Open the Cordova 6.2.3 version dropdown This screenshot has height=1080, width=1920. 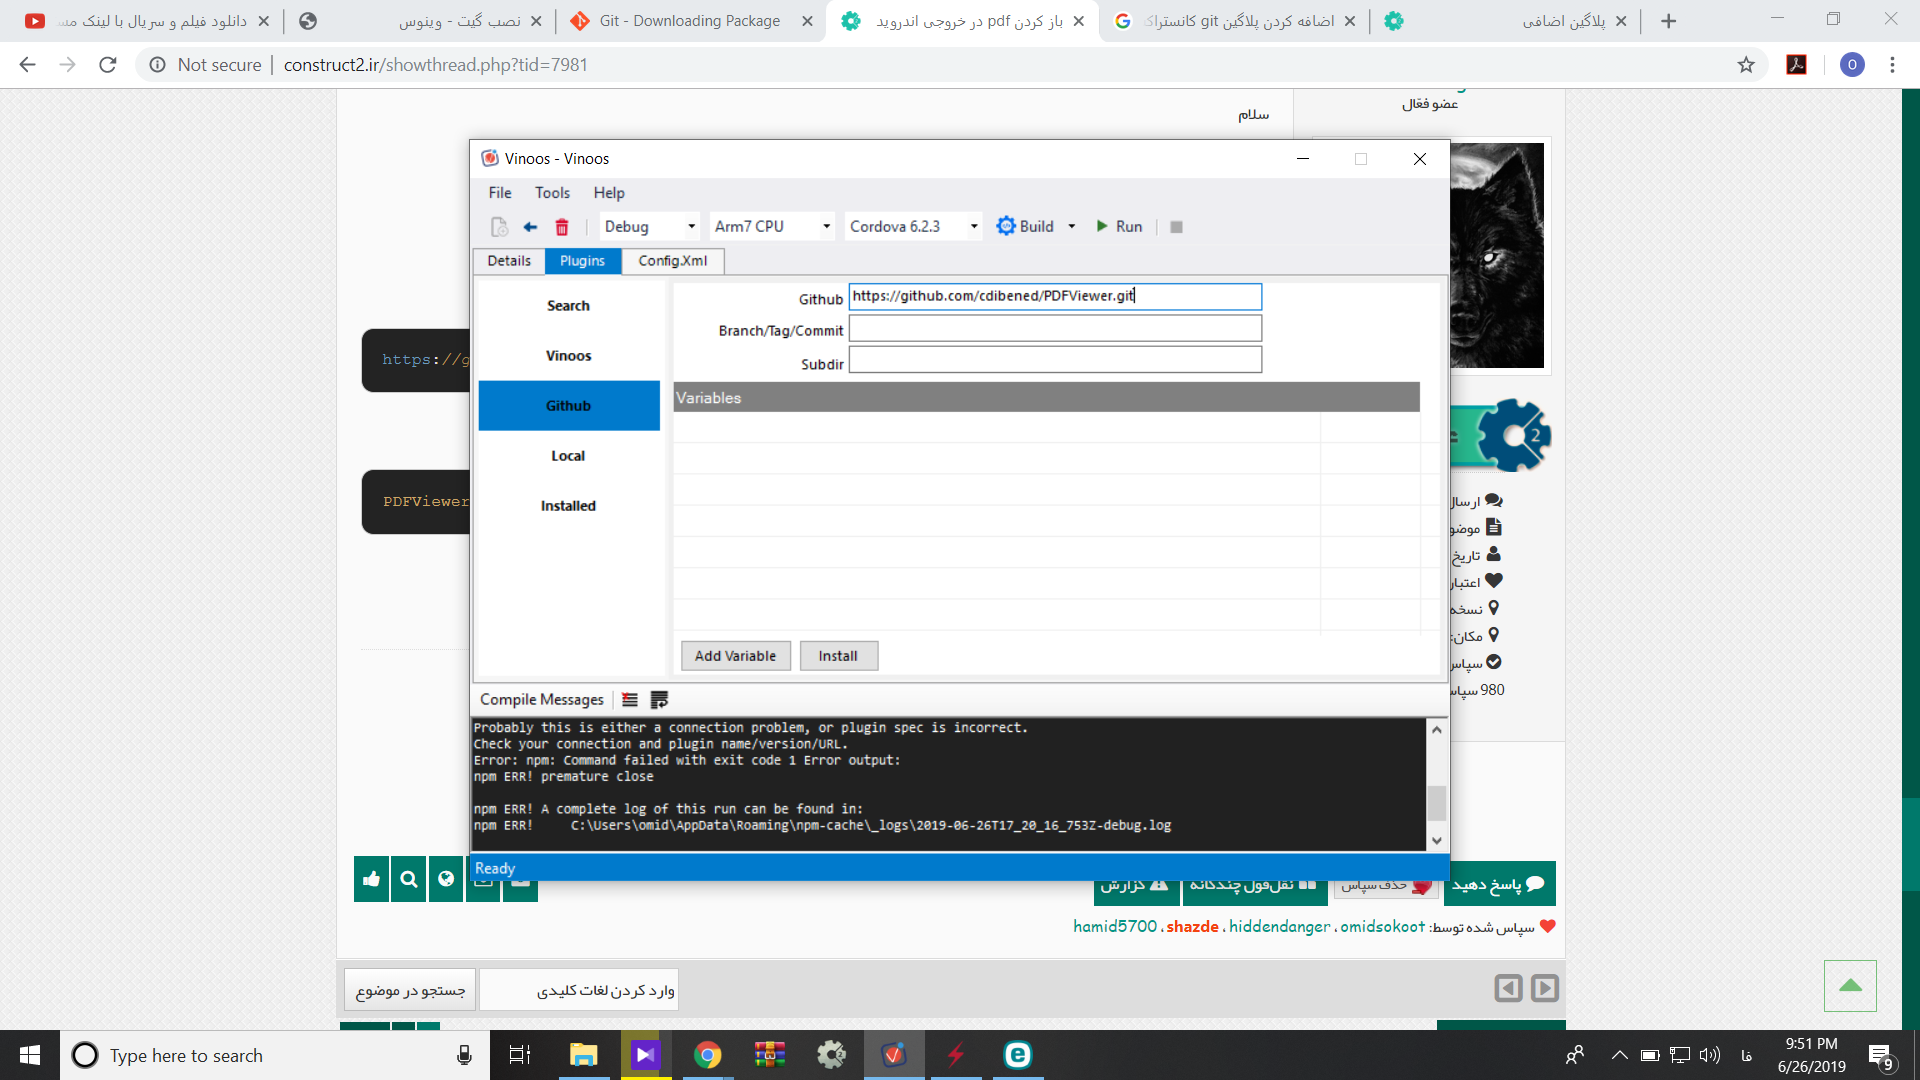(913, 226)
